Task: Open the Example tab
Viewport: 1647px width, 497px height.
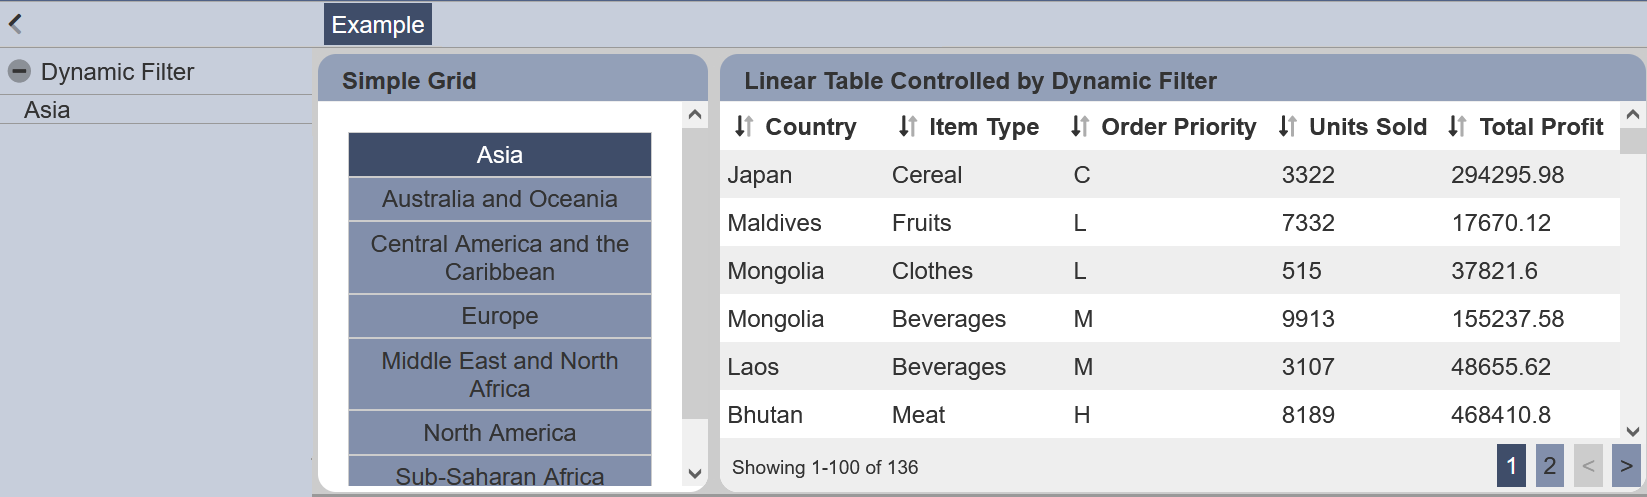Action: (378, 25)
